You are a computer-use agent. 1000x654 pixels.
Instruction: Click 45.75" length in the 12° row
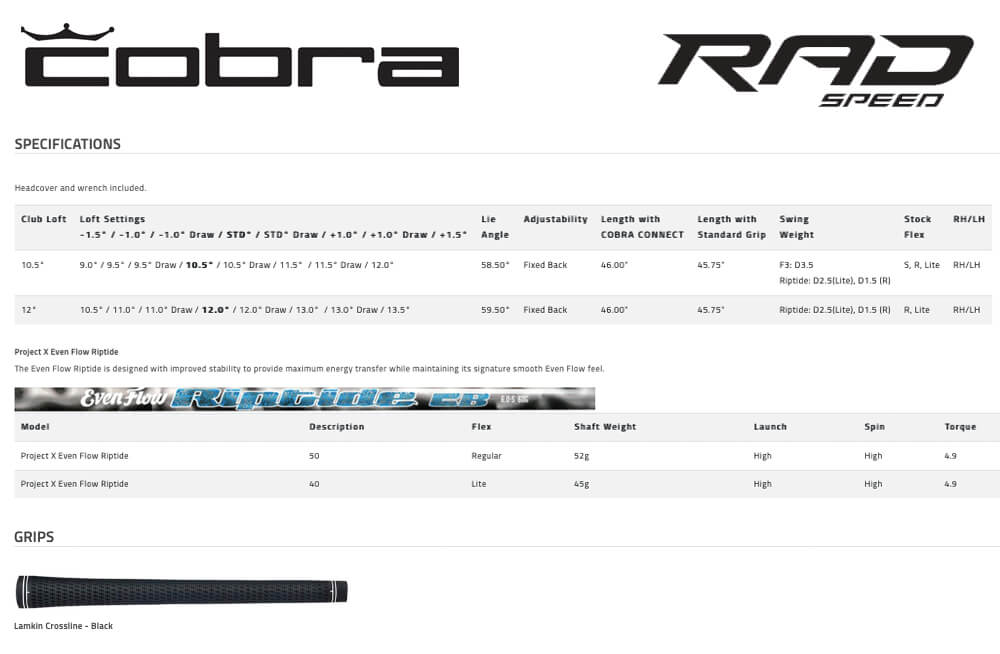[711, 309]
